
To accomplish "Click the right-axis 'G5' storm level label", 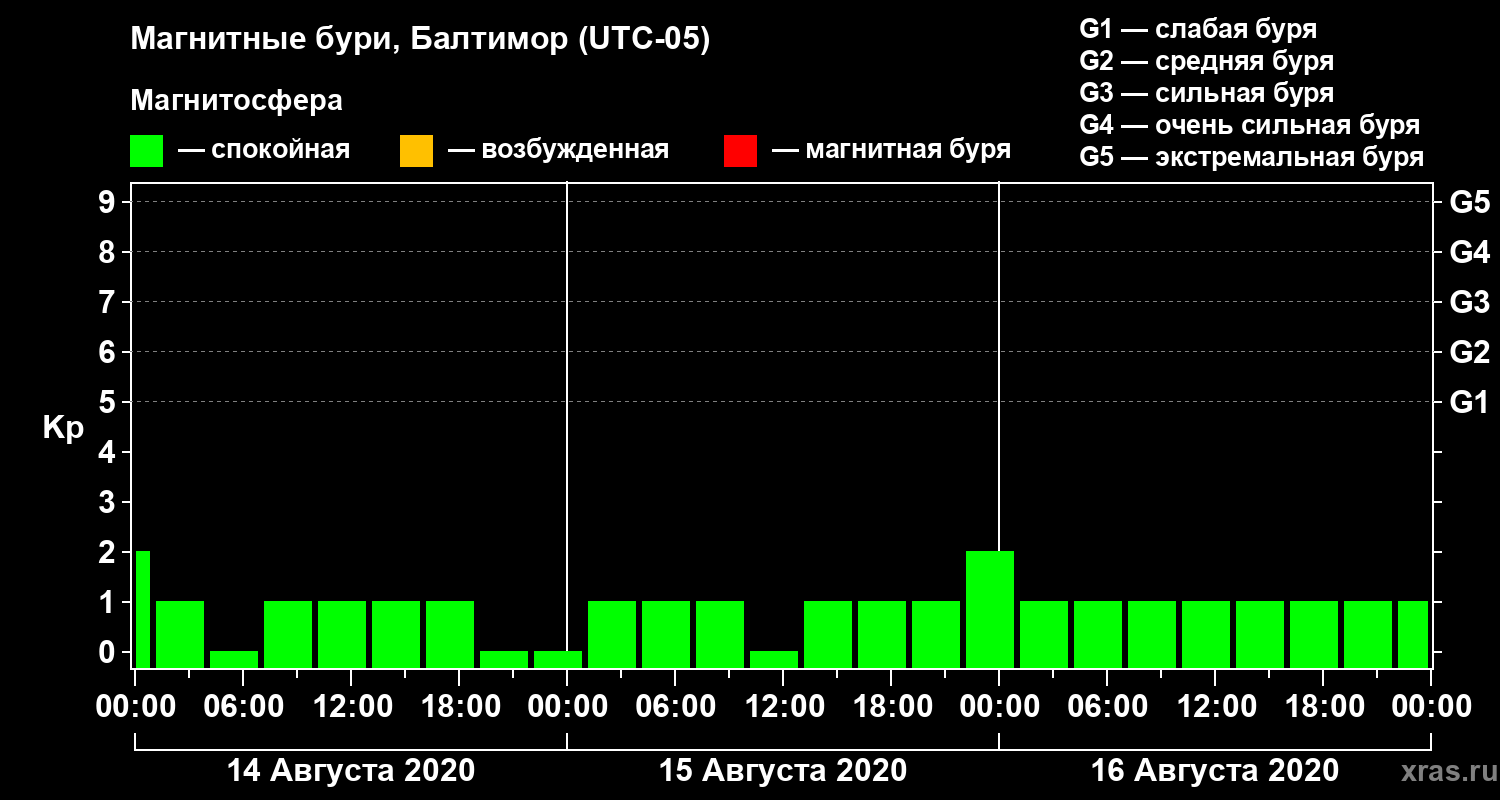I will (1470, 202).
